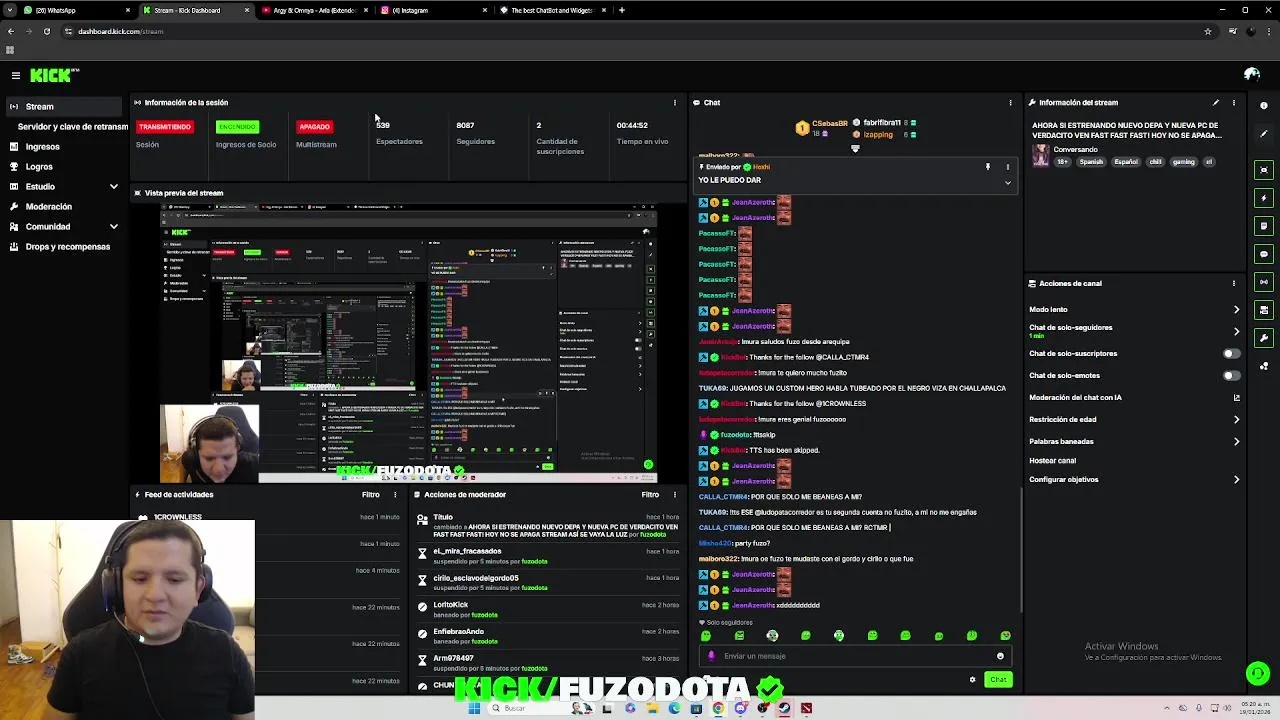The width and height of the screenshot is (1280, 720).
Task: Open Modo lento settings arrow
Action: [1236, 309]
